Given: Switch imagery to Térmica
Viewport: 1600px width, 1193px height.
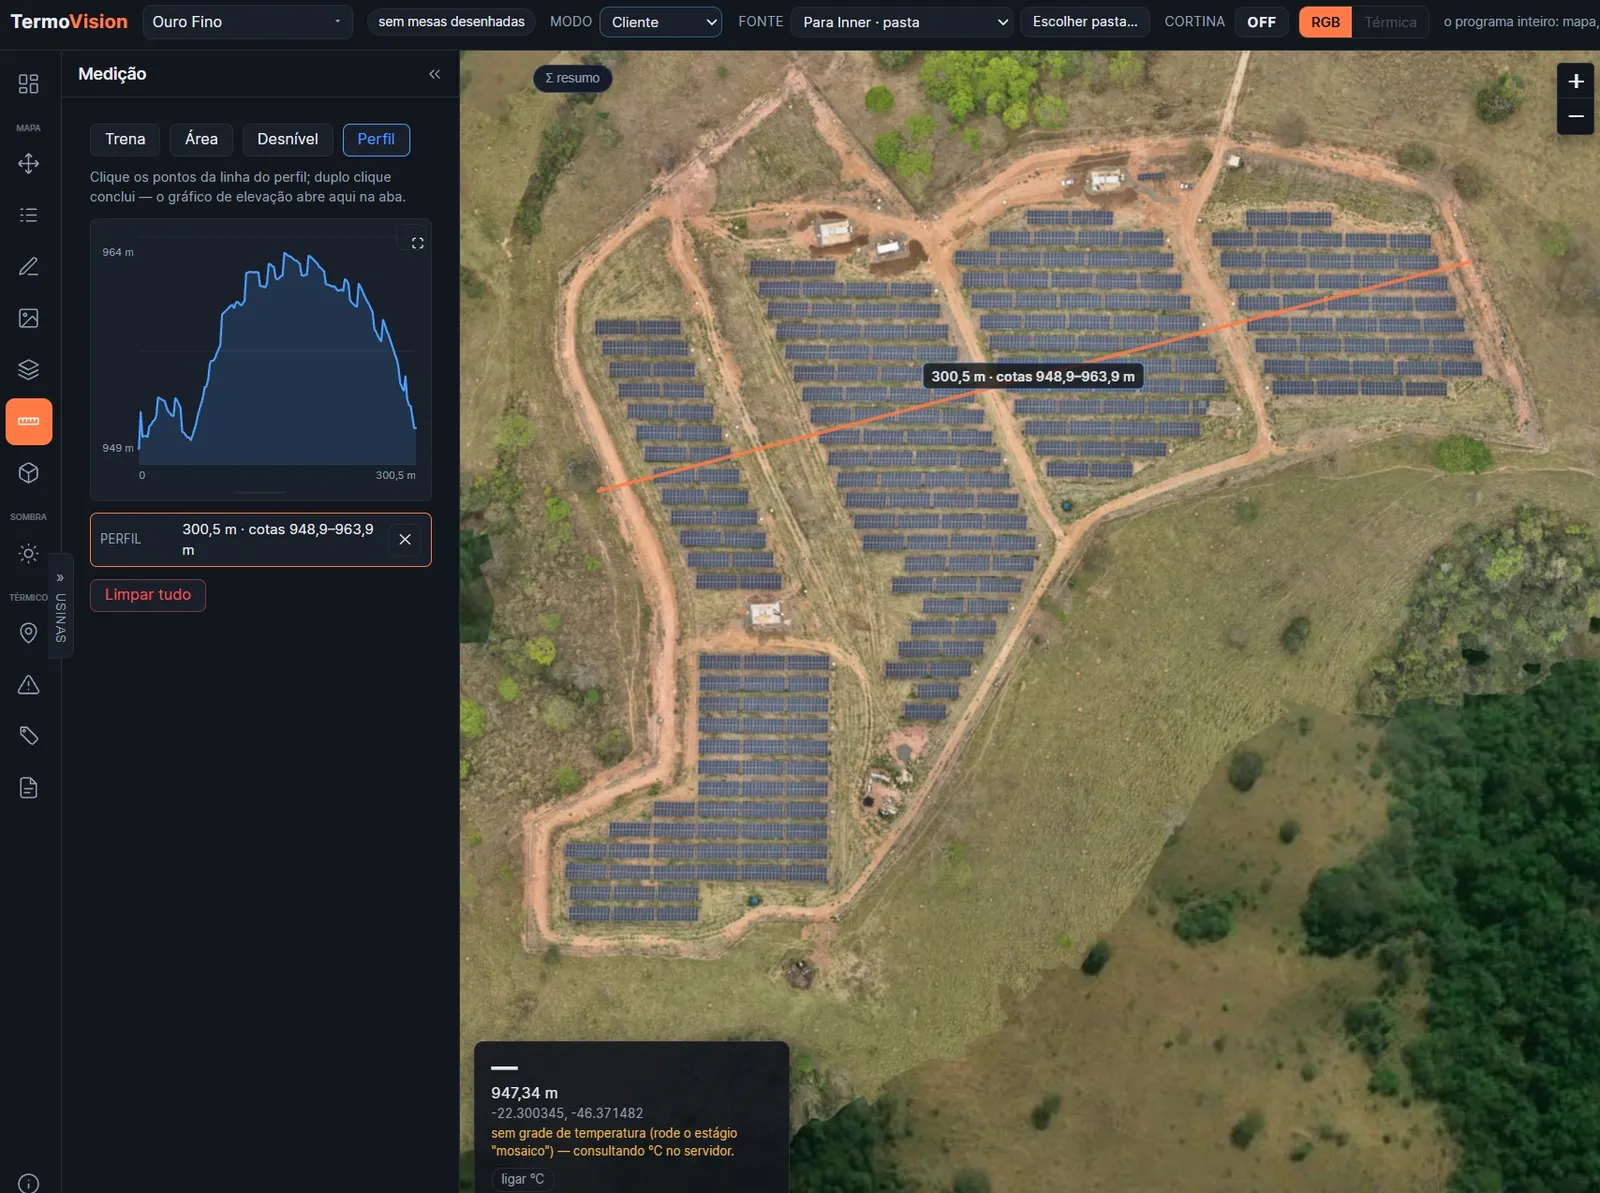Looking at the screenshot, I should point(1390,22).
